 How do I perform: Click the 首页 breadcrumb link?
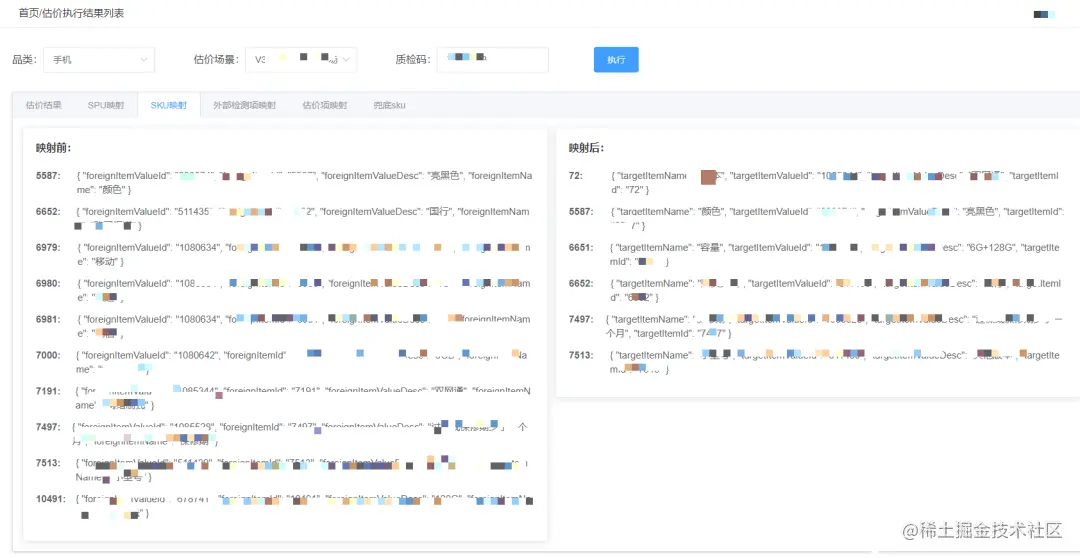29,13
